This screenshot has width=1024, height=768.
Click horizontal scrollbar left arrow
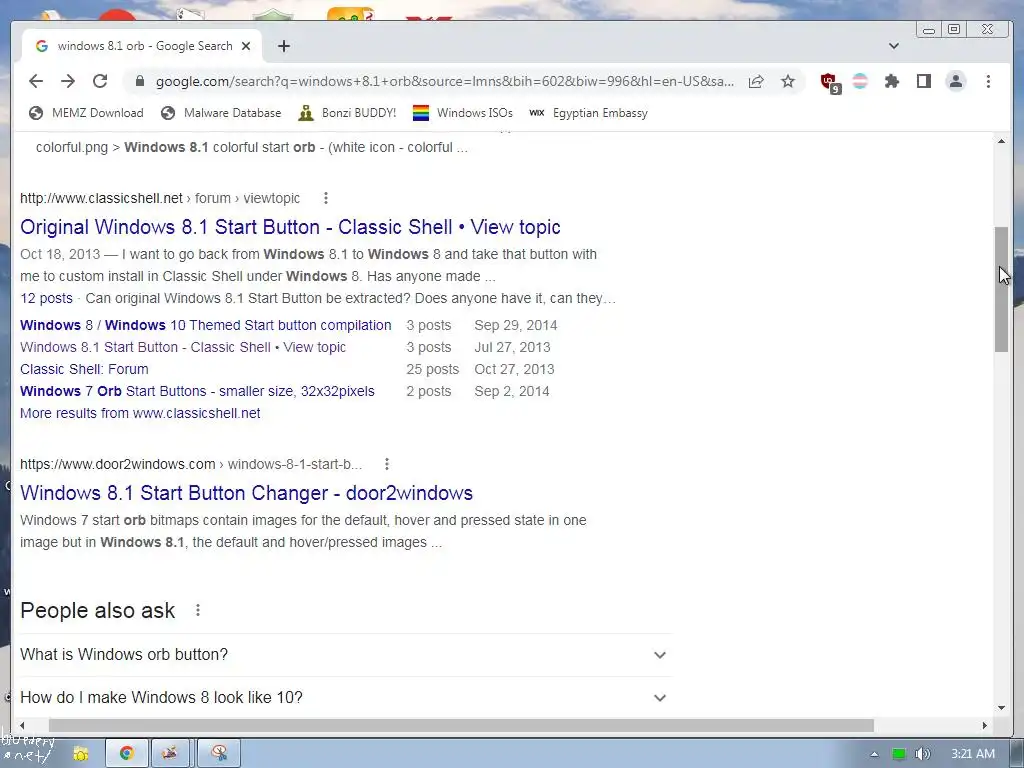(22, 726)
